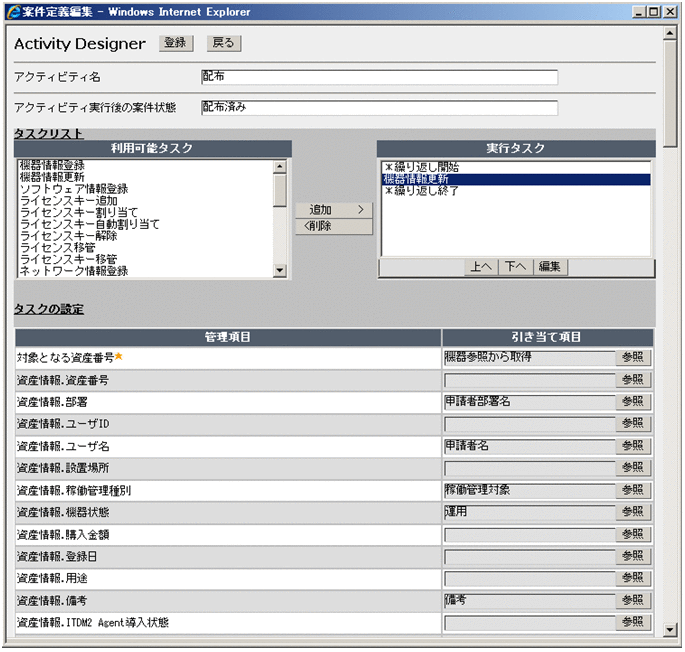Select ライセンス移管 task
This screenshot has height=652, width=685.
coord(58,248)
